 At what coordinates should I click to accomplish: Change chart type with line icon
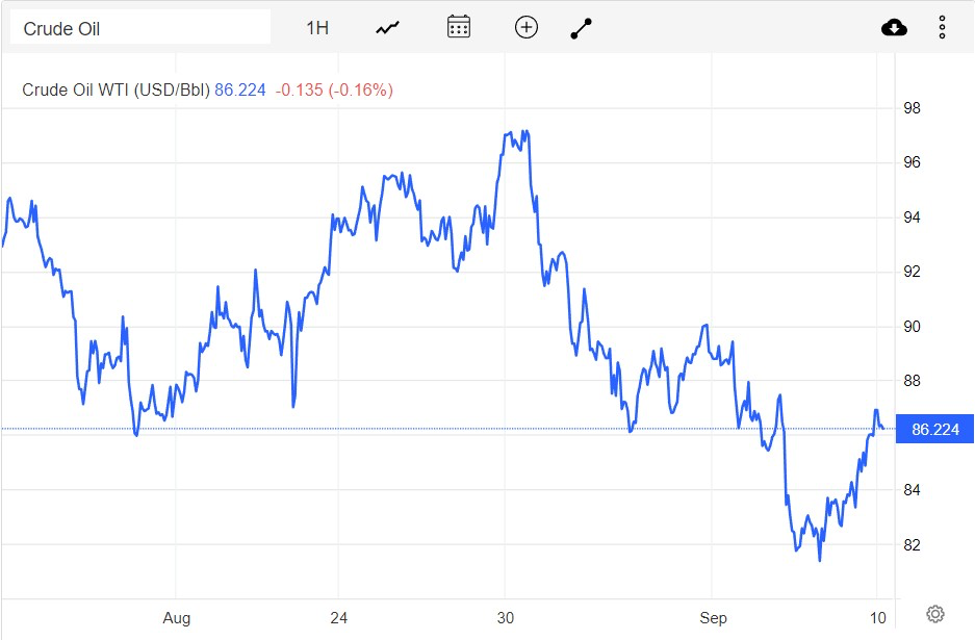click(388, 28)
